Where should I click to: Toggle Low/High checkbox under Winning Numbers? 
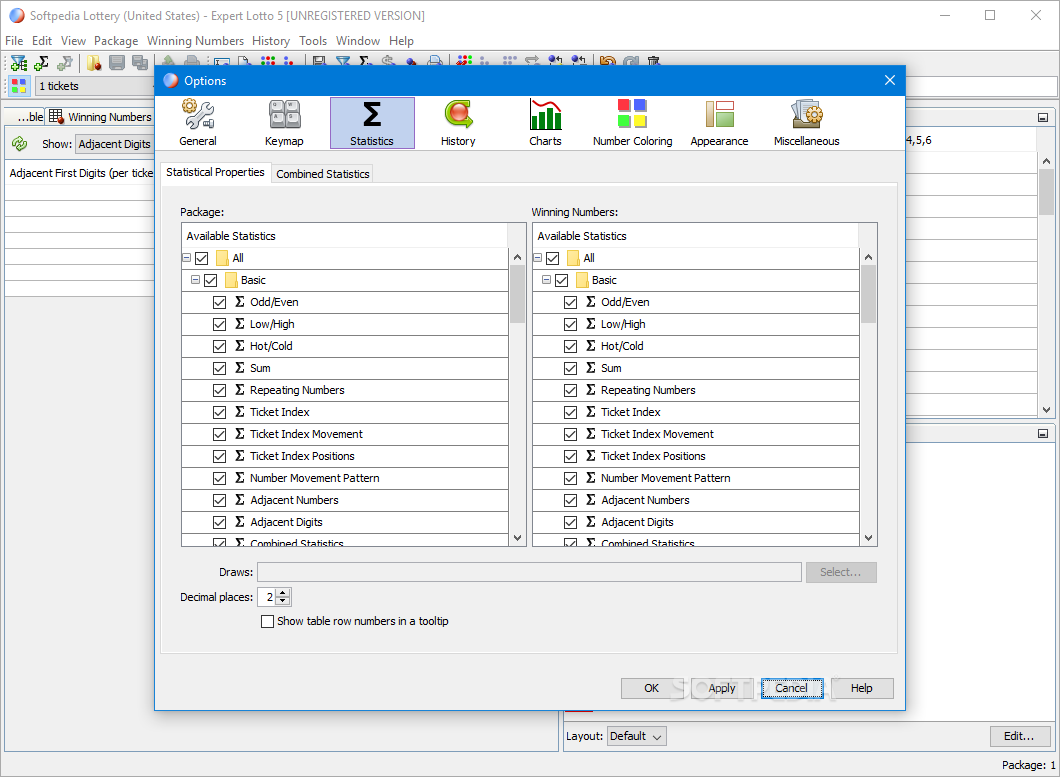click(x=571, y=325)
